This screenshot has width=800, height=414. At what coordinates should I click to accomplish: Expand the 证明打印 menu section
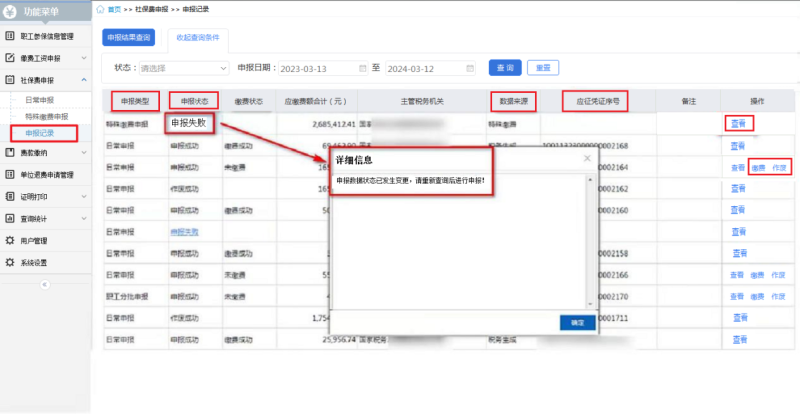[84, 196]
